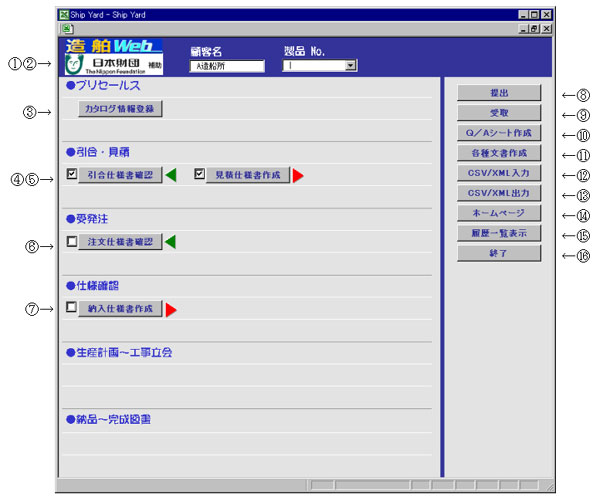The image size is (600, 501).
Task: Click the 終了 button
Action: point(499,253)
